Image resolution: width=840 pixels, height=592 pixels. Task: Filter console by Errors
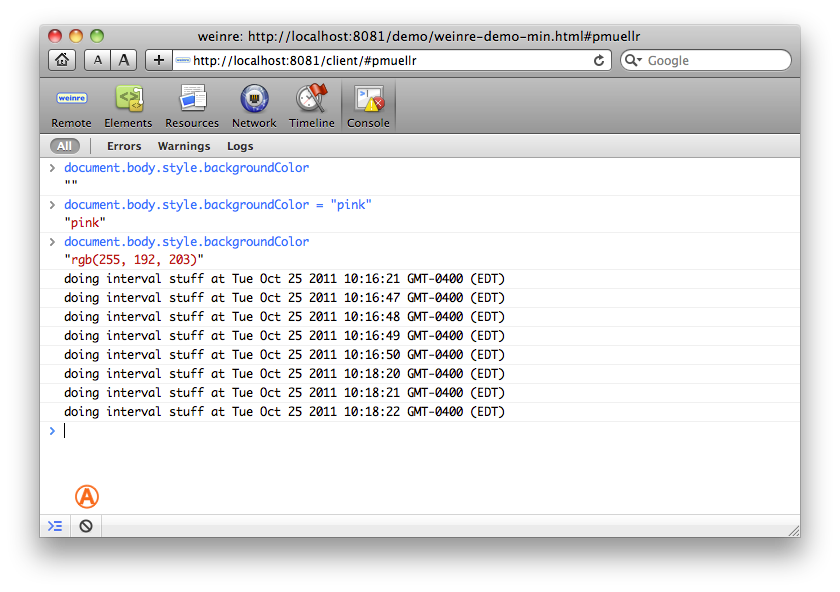click(x=124, y=146)
